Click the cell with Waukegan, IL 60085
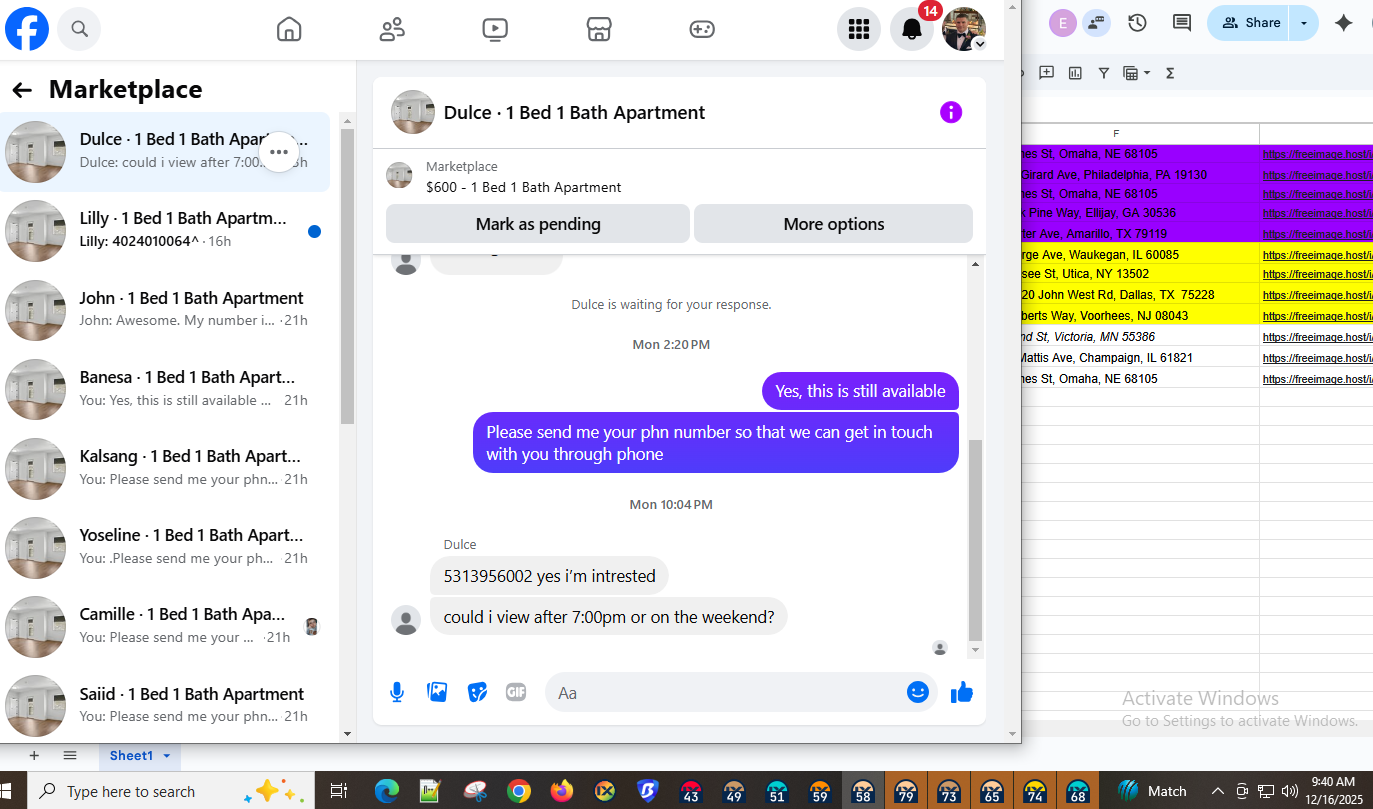The height and width of the screenshot is (809, 1373). 1140,254
